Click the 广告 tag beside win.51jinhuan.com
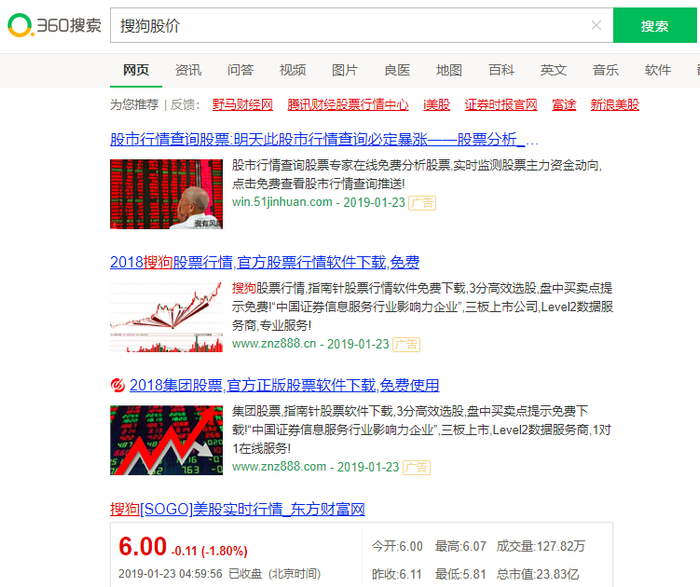The width and height of the screenshot is (700, 587). coord(422,203)
